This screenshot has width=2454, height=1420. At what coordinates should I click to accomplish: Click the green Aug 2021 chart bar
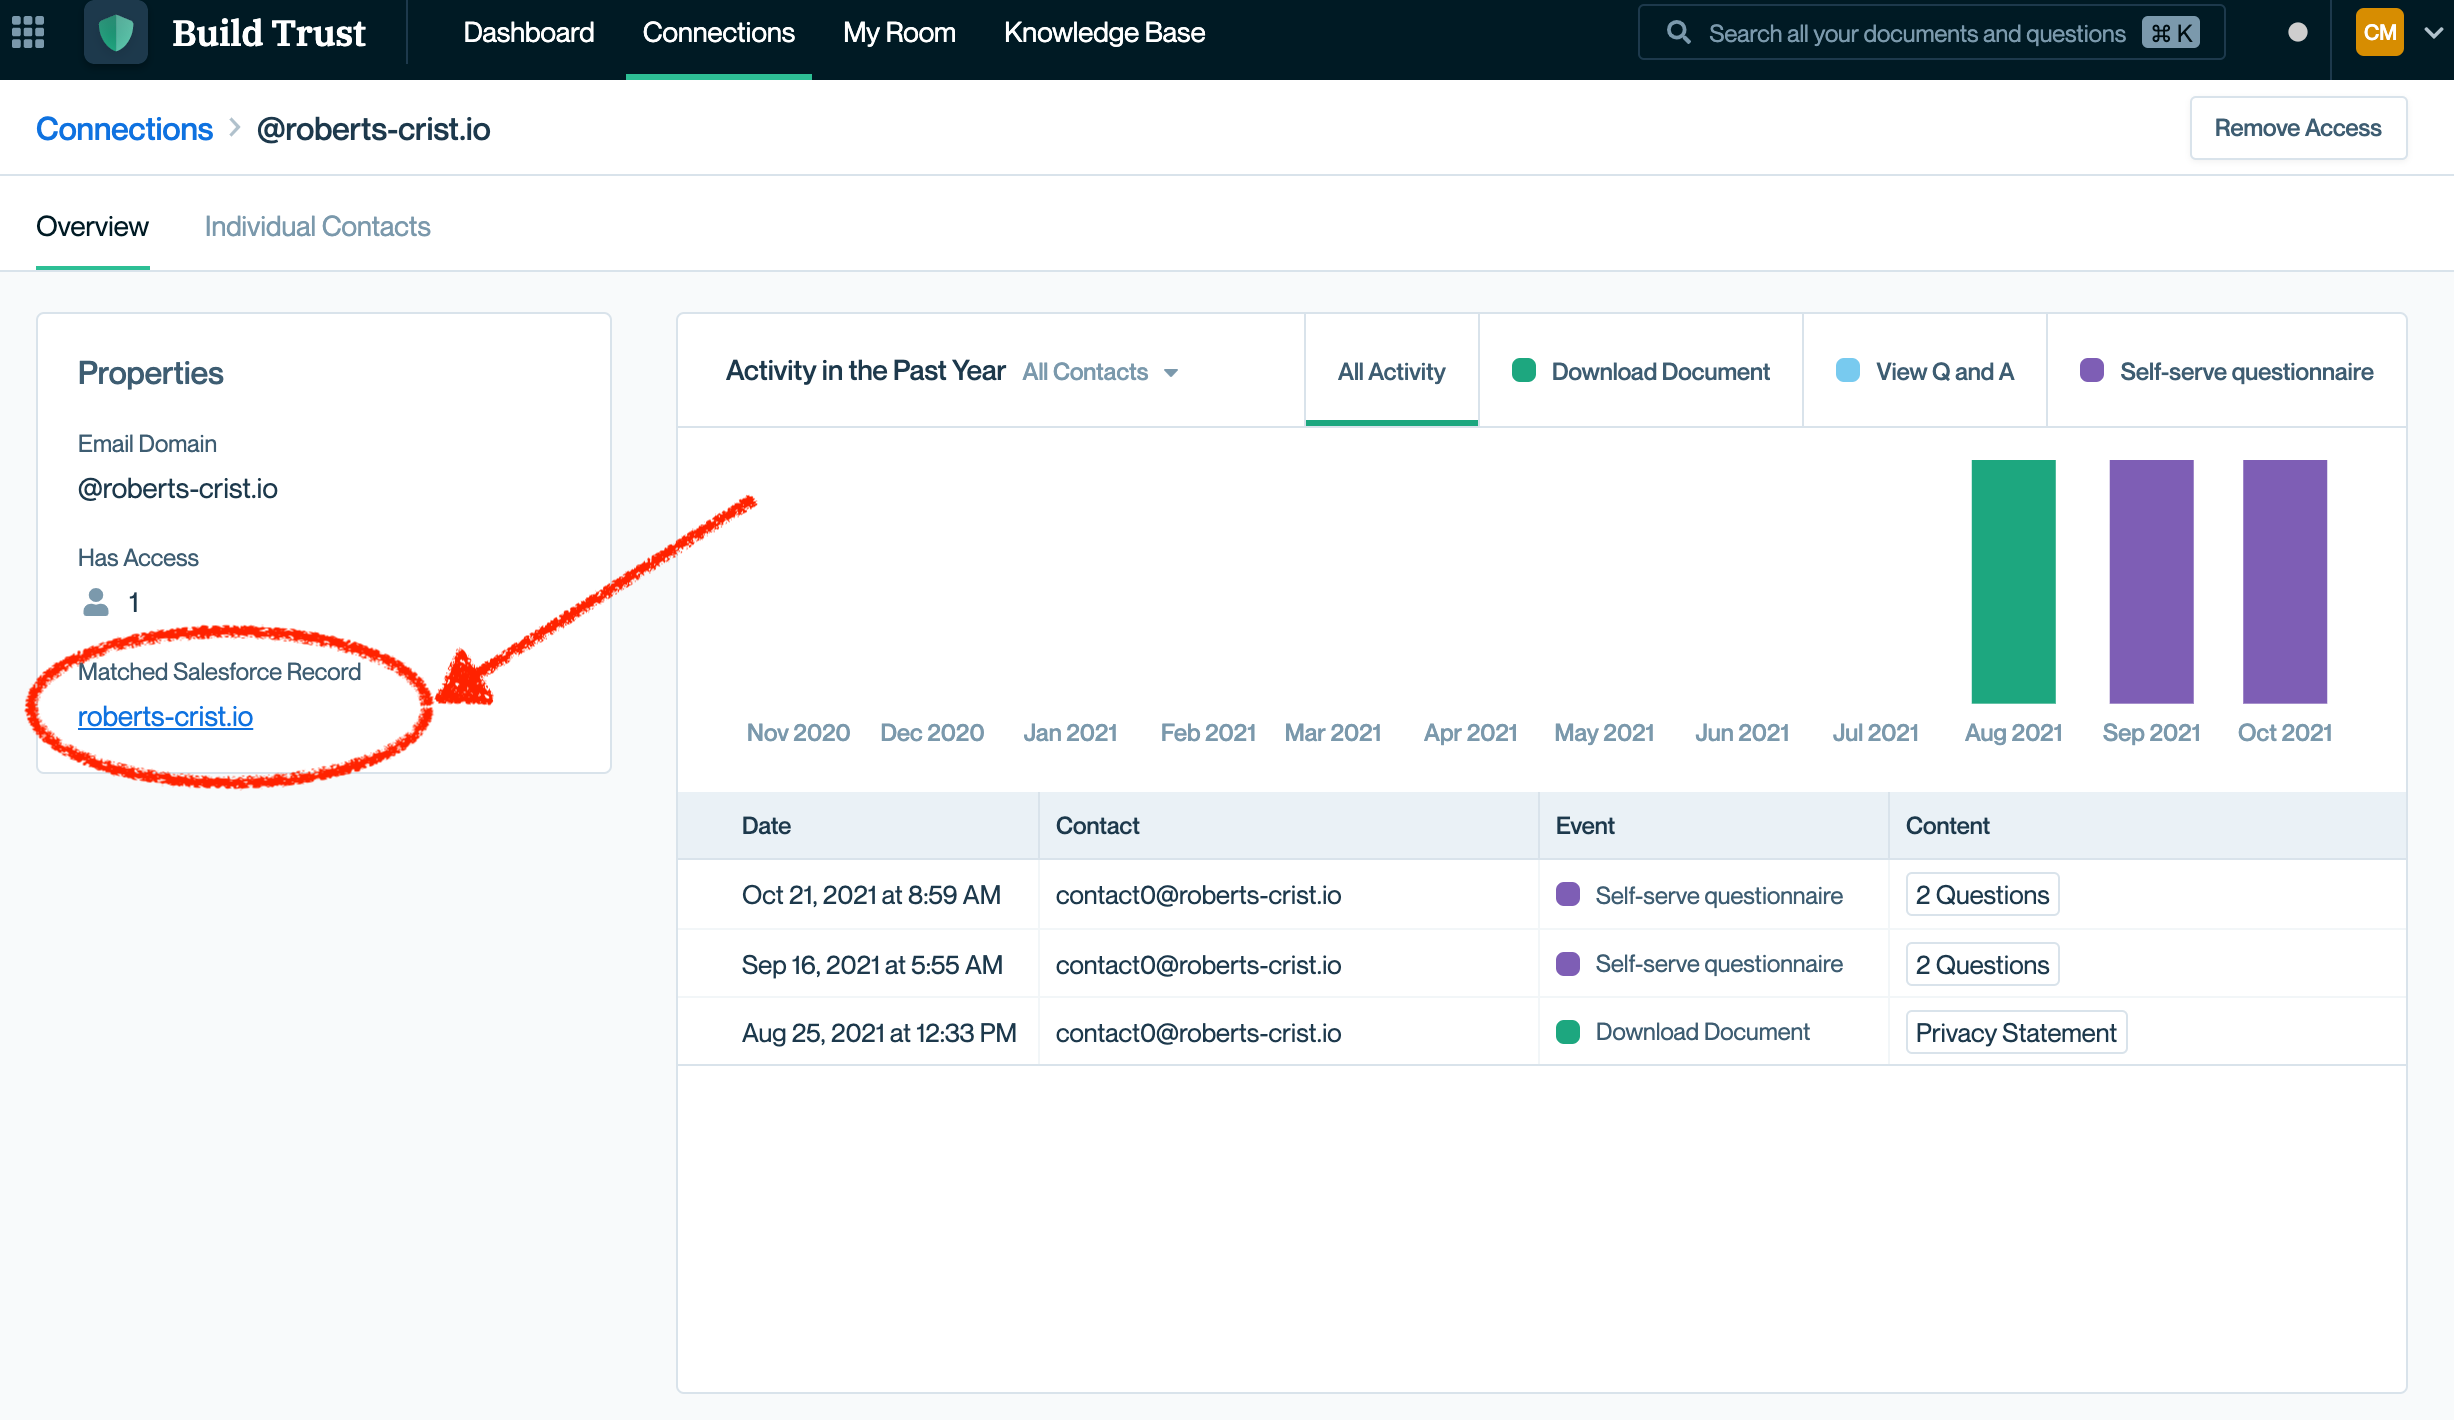2013,581
